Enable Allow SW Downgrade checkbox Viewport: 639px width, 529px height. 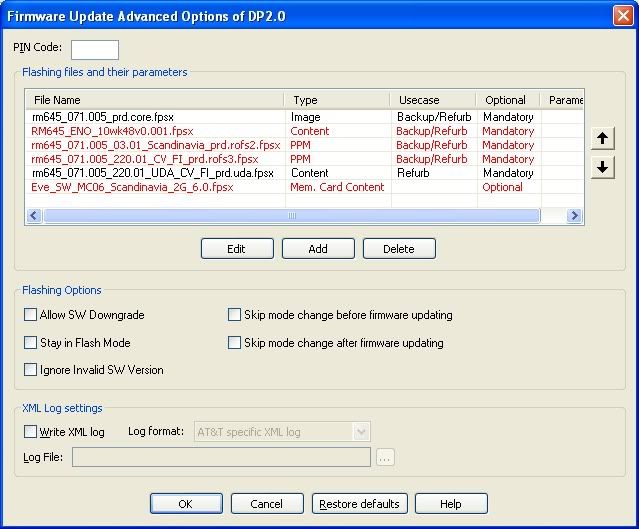(30, 315)
